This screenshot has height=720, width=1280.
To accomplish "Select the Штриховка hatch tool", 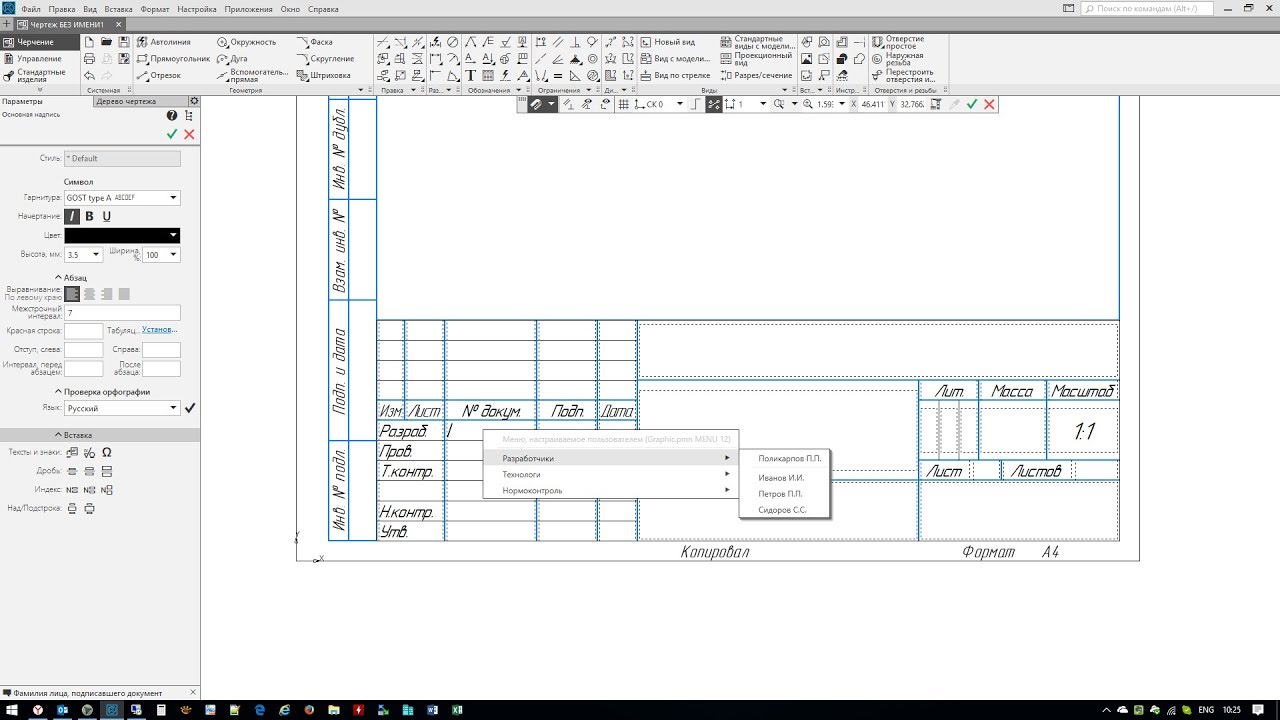I will point(324,75).
